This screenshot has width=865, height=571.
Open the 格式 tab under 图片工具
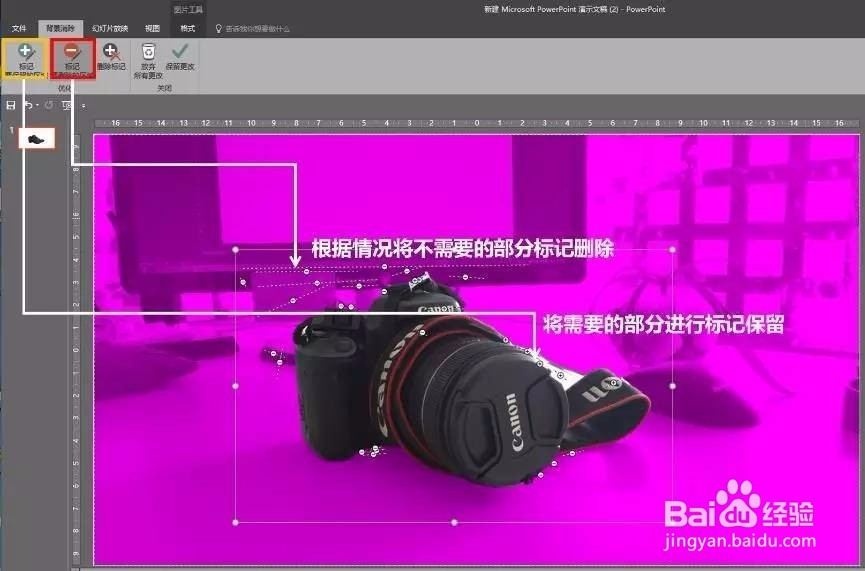coord(188,29)
